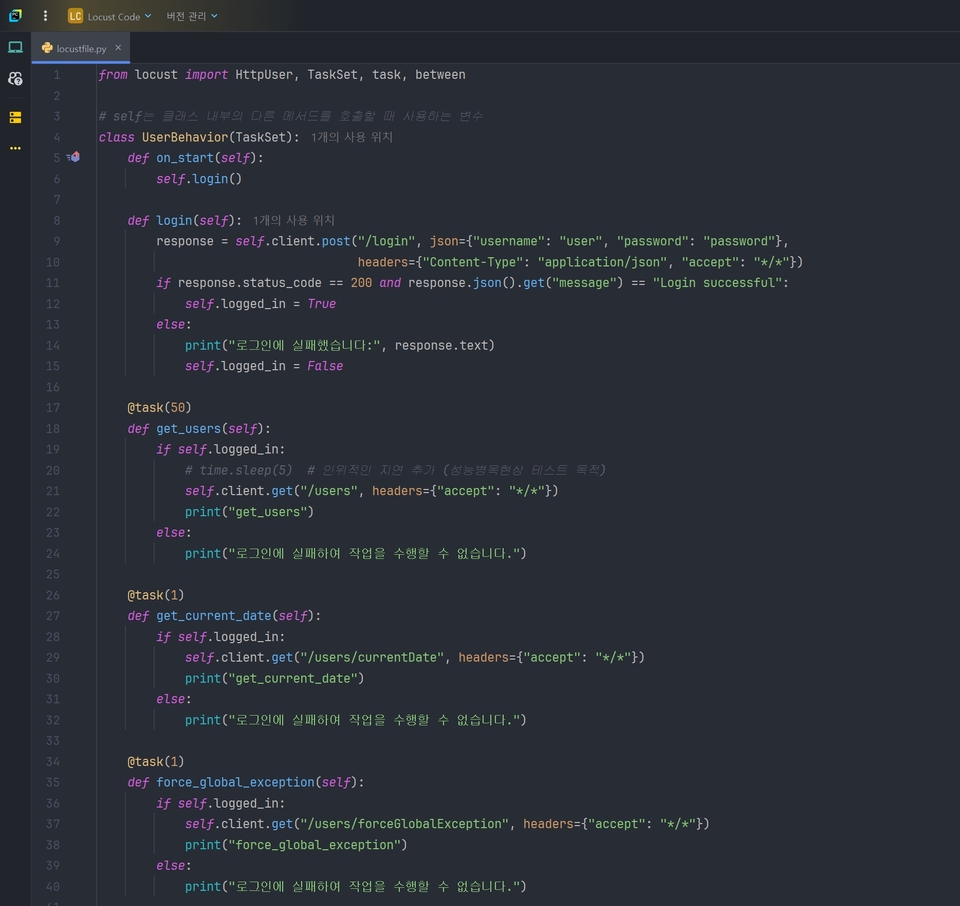960x906 pixels.
Task: Click the "Login successful" string
Action: (x=717, y=283)
